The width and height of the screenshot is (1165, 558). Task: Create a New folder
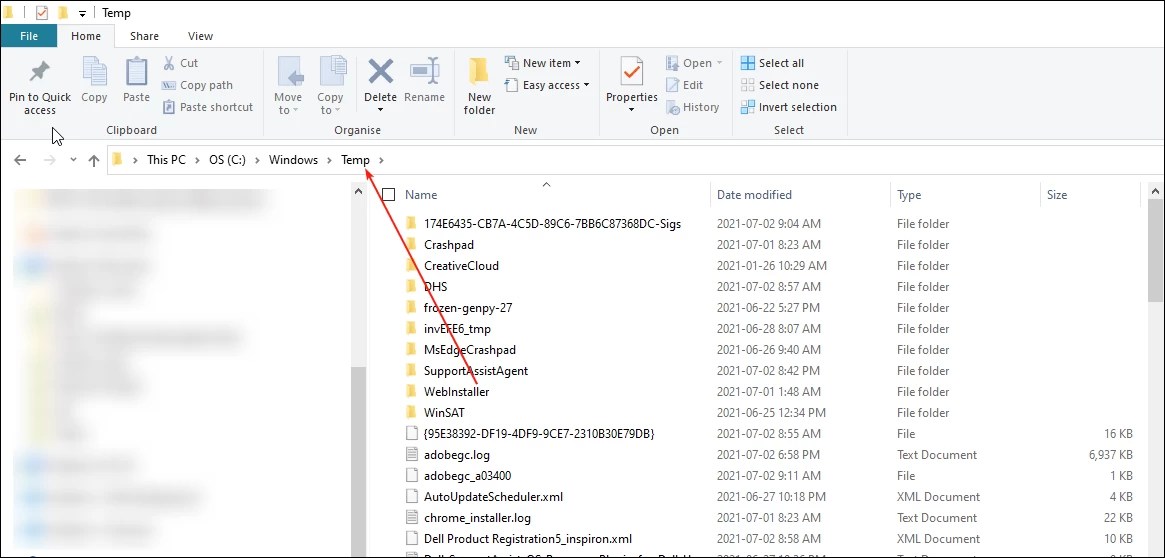479,86
